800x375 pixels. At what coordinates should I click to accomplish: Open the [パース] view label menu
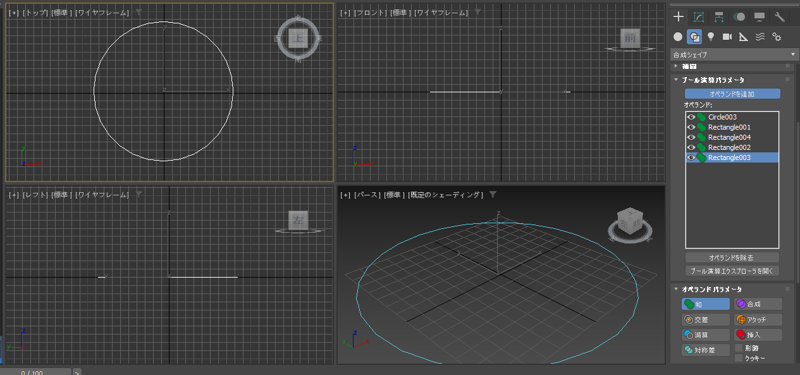(x=367, y=195)
